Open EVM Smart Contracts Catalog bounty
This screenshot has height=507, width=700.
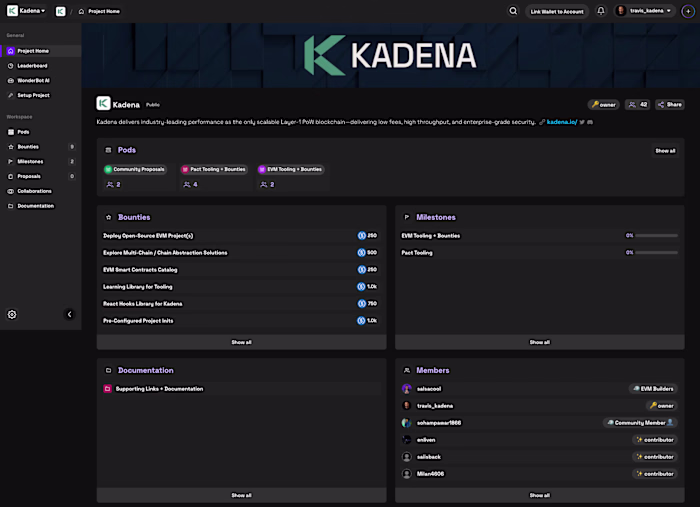pos(241,270)
